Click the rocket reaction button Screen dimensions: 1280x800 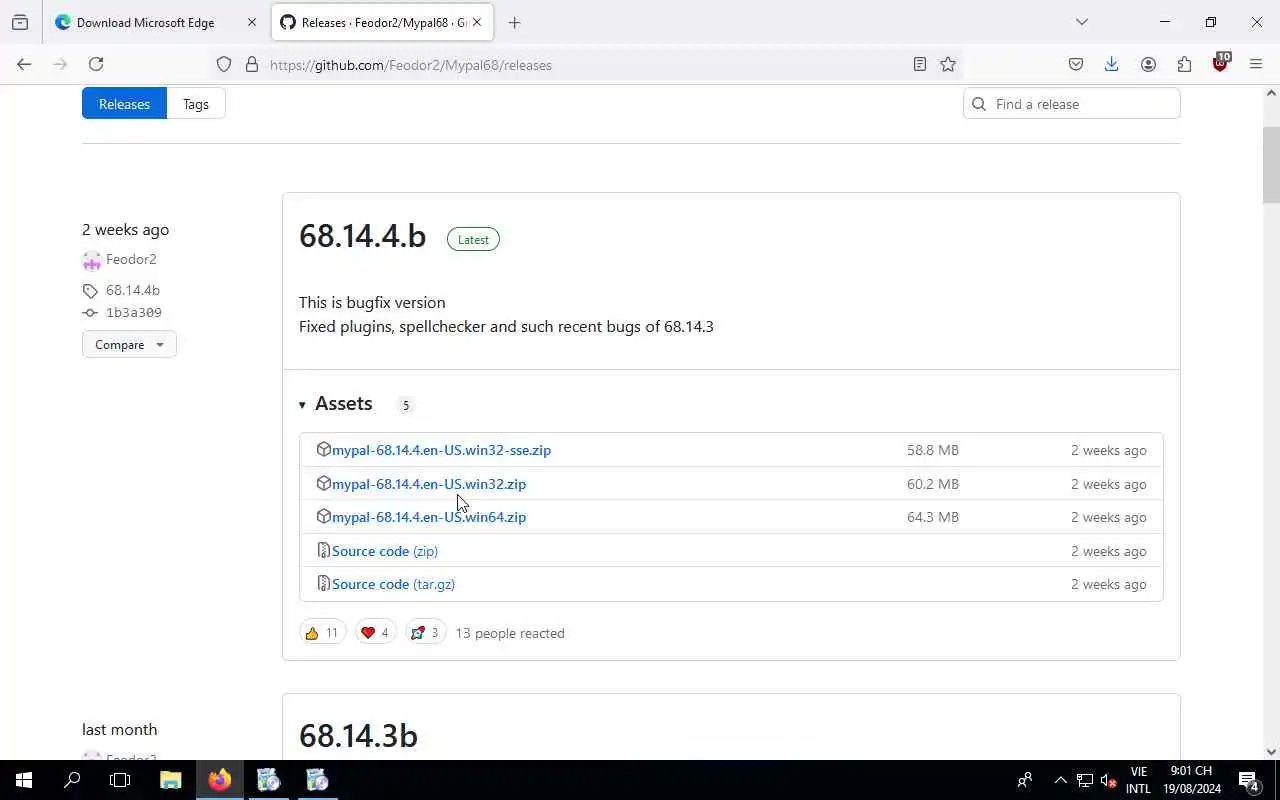[425, 633]
